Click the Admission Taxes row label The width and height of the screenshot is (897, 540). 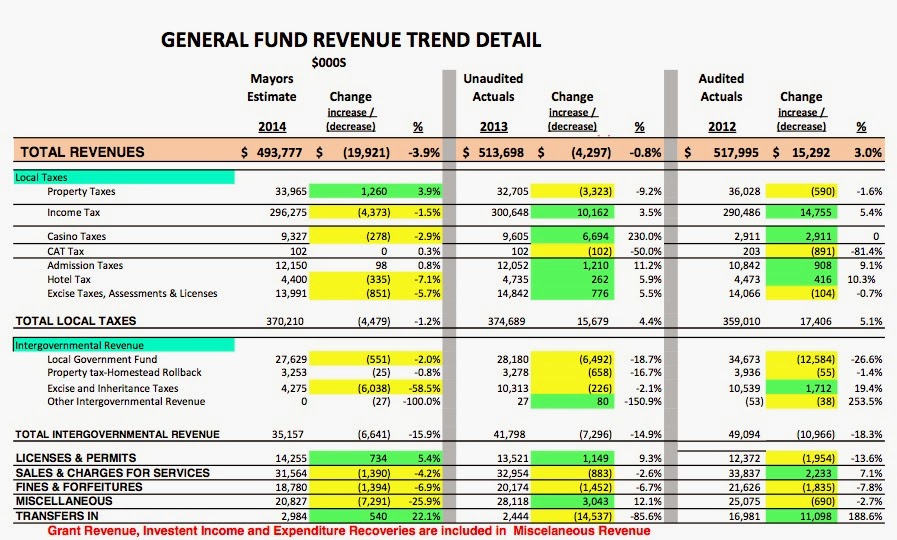pos(85,265)
